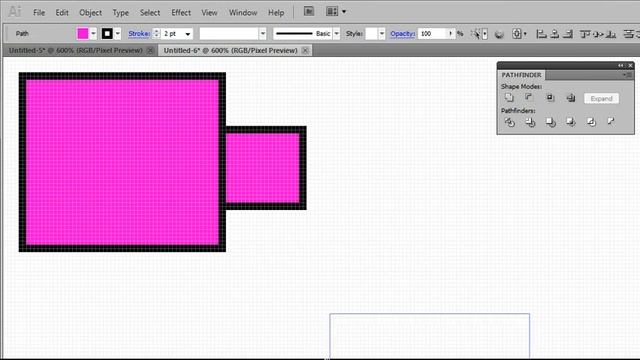The image size is (640, 360).
Task: Click the Opacity value field
Action: click(x=433, y=33)
